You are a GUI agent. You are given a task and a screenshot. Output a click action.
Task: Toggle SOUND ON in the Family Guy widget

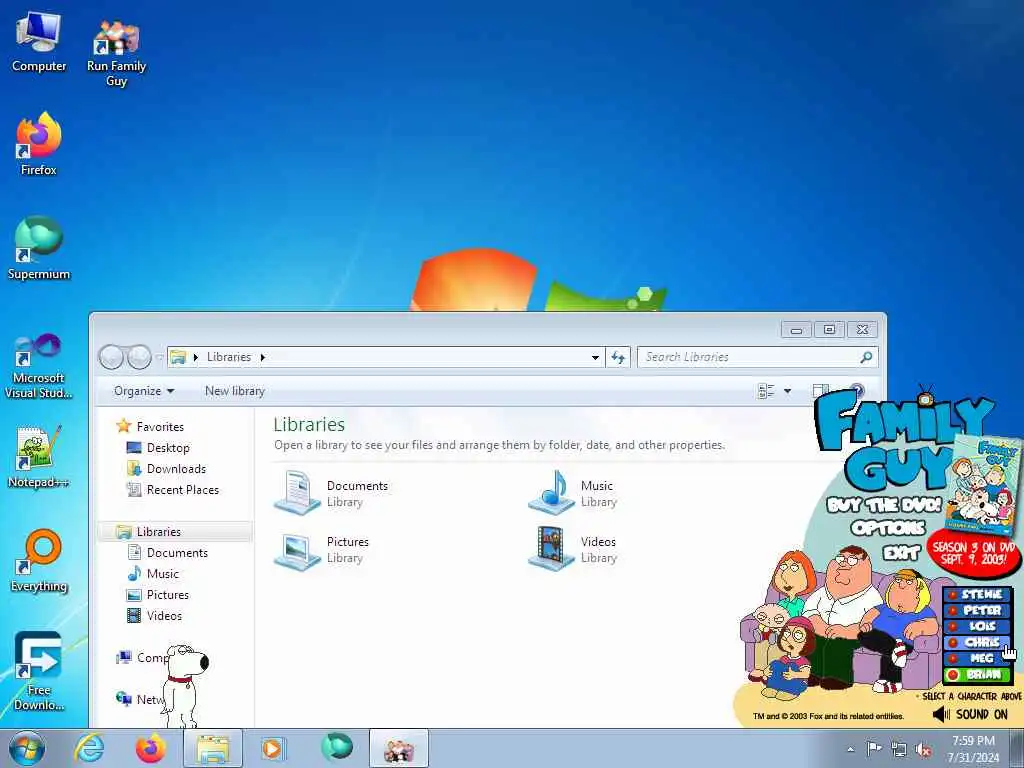(x=971, y=714)
